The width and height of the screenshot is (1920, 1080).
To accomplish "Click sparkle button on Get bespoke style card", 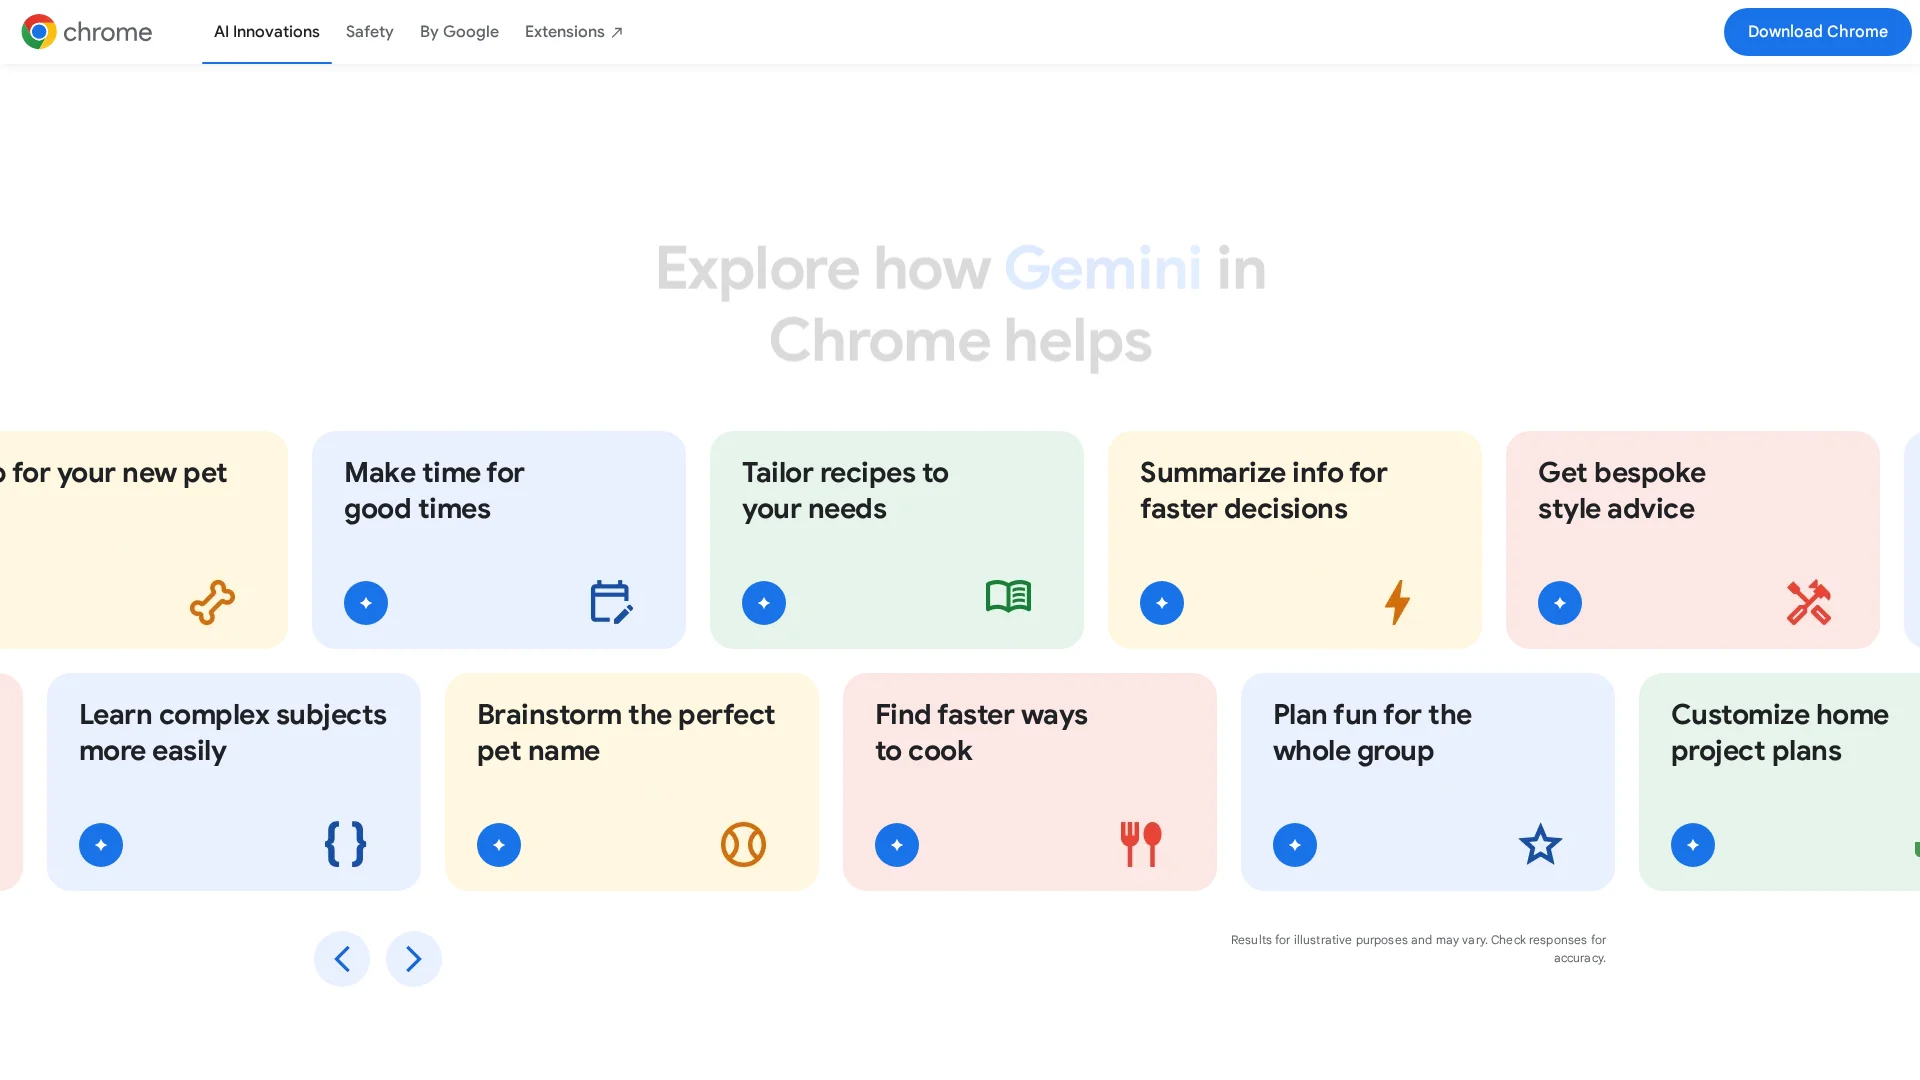I will point(1559,603).
